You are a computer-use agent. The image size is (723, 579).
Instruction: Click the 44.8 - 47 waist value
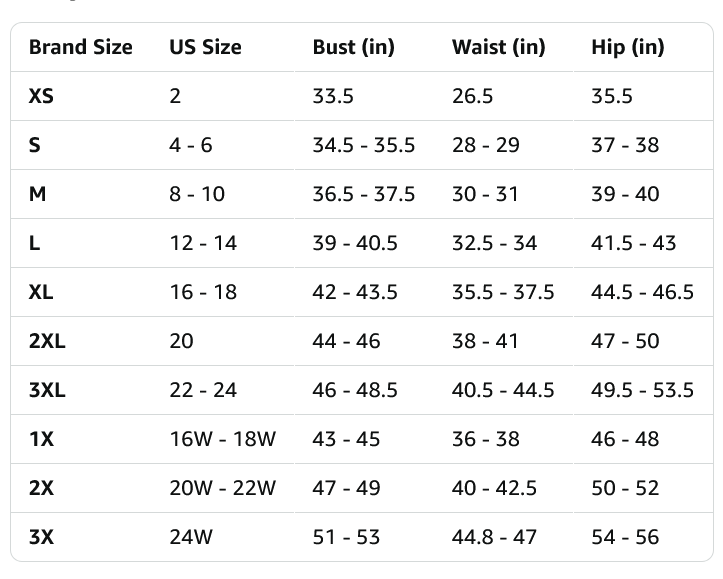point(494,537)
